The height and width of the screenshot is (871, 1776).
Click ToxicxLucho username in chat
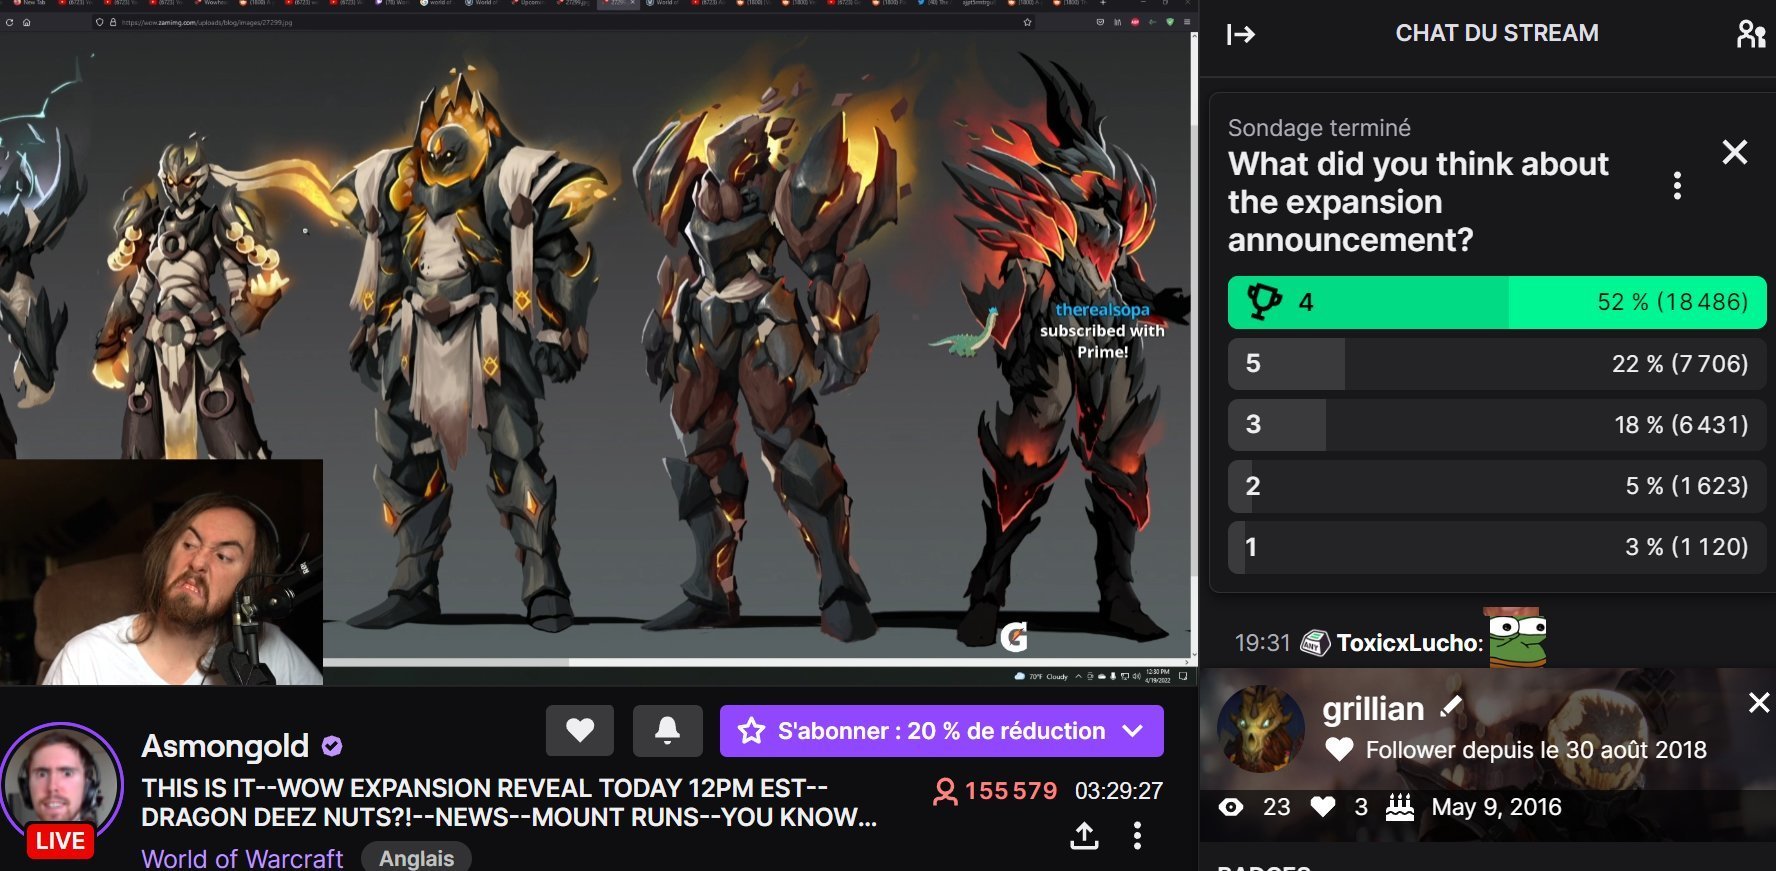click(x=1409, y=643)
